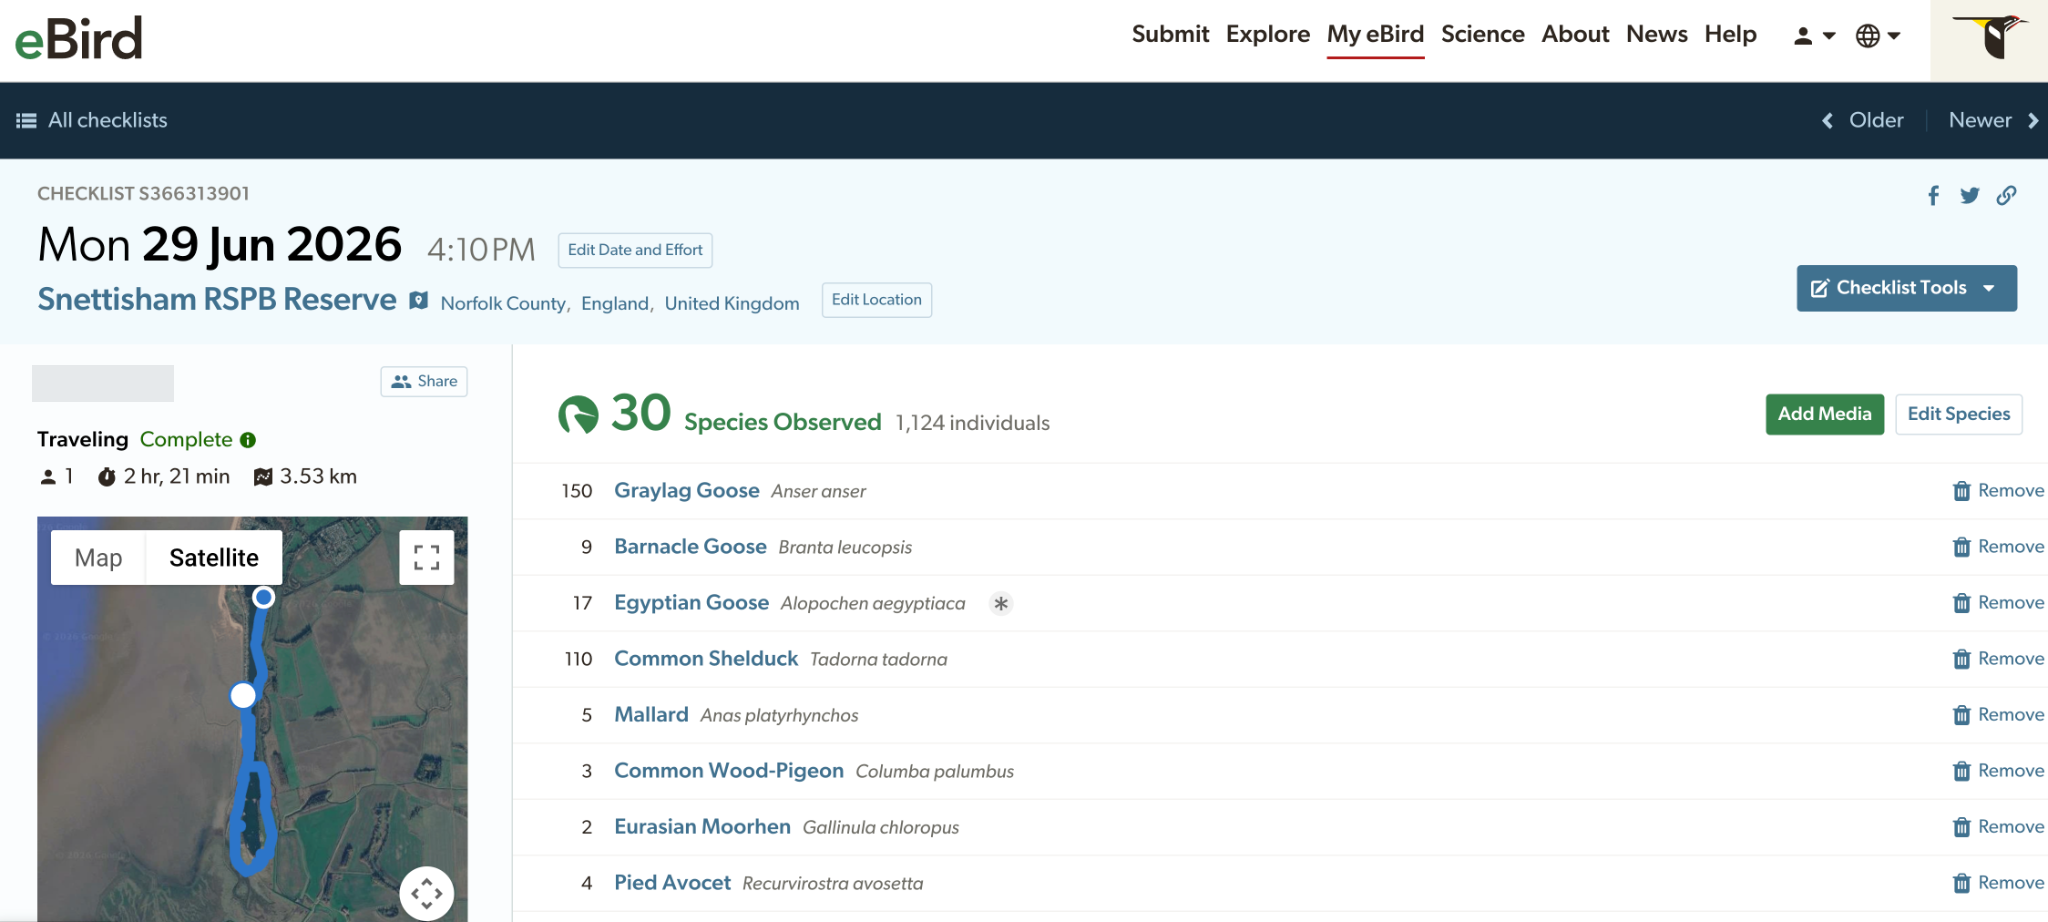
Task: Click the hotspot marker icon beside Snettisham
Action: point(418,300)
